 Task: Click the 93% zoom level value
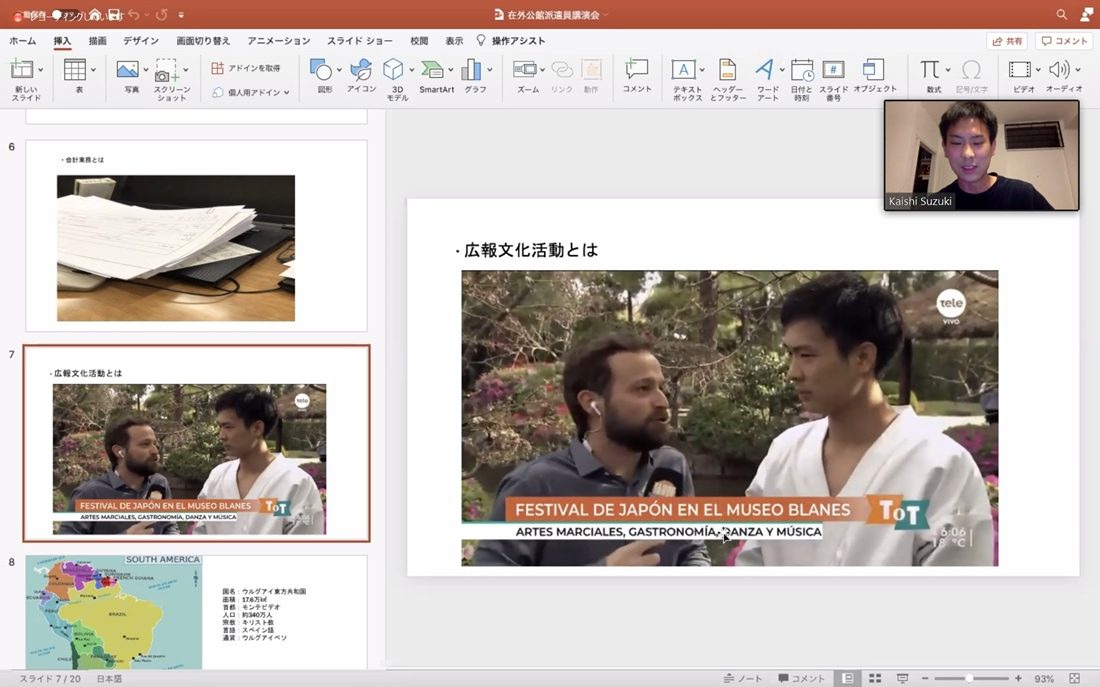1044,679
